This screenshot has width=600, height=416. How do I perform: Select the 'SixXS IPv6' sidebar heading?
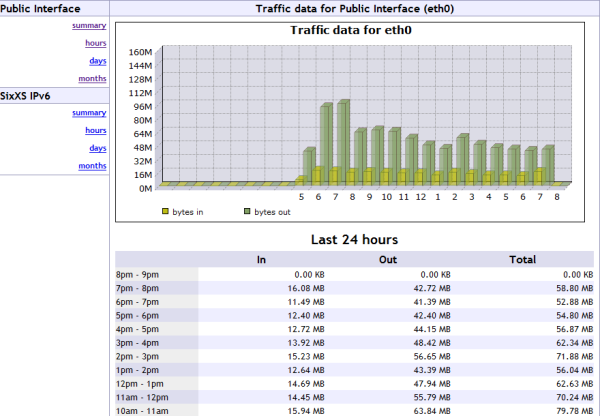[27, 96]
